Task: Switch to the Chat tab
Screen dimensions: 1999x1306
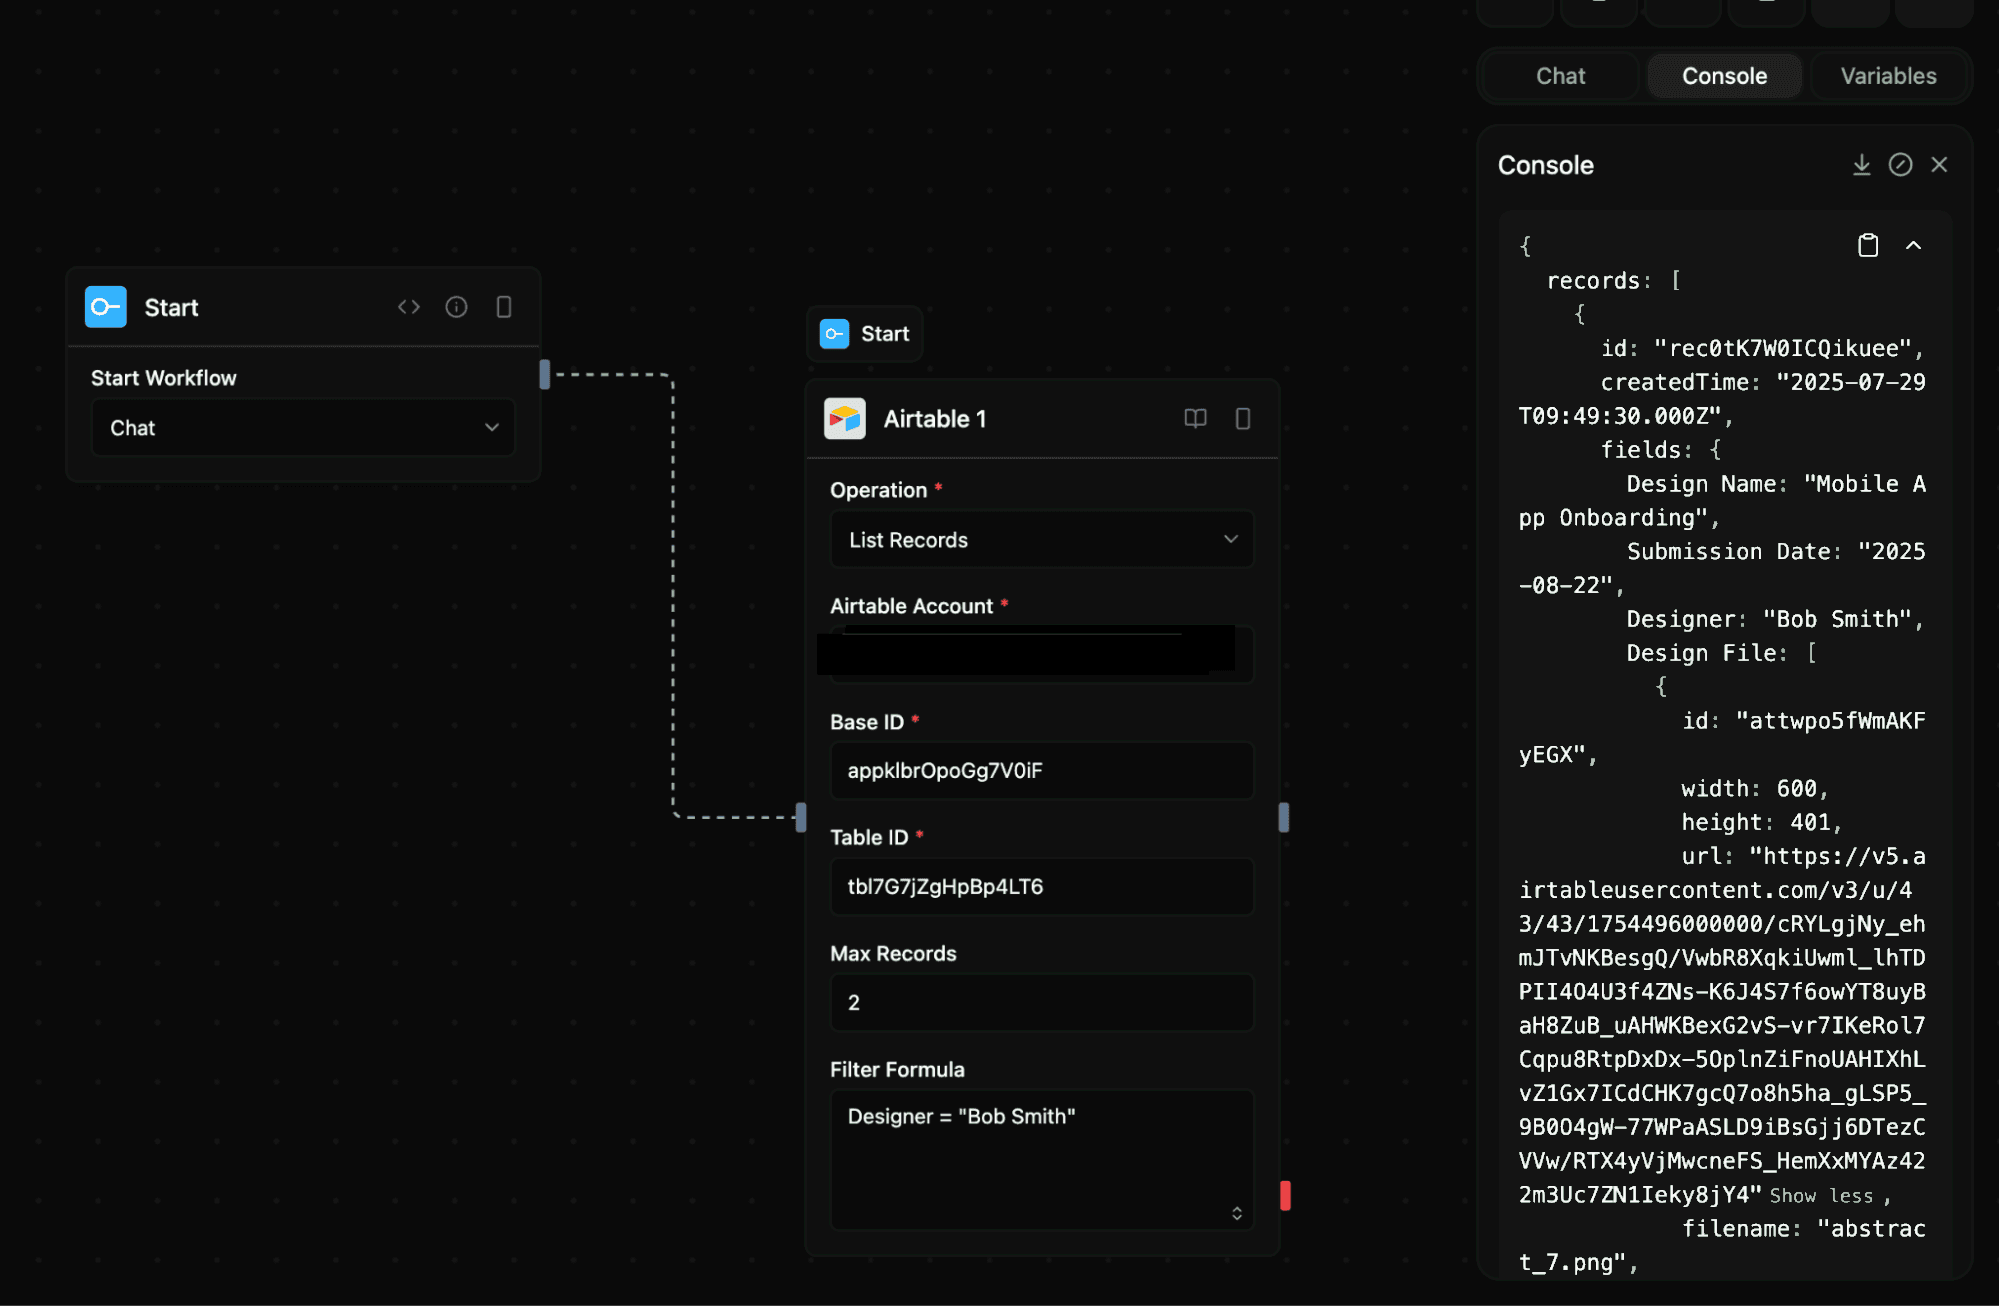Action: click(1560, 75)
